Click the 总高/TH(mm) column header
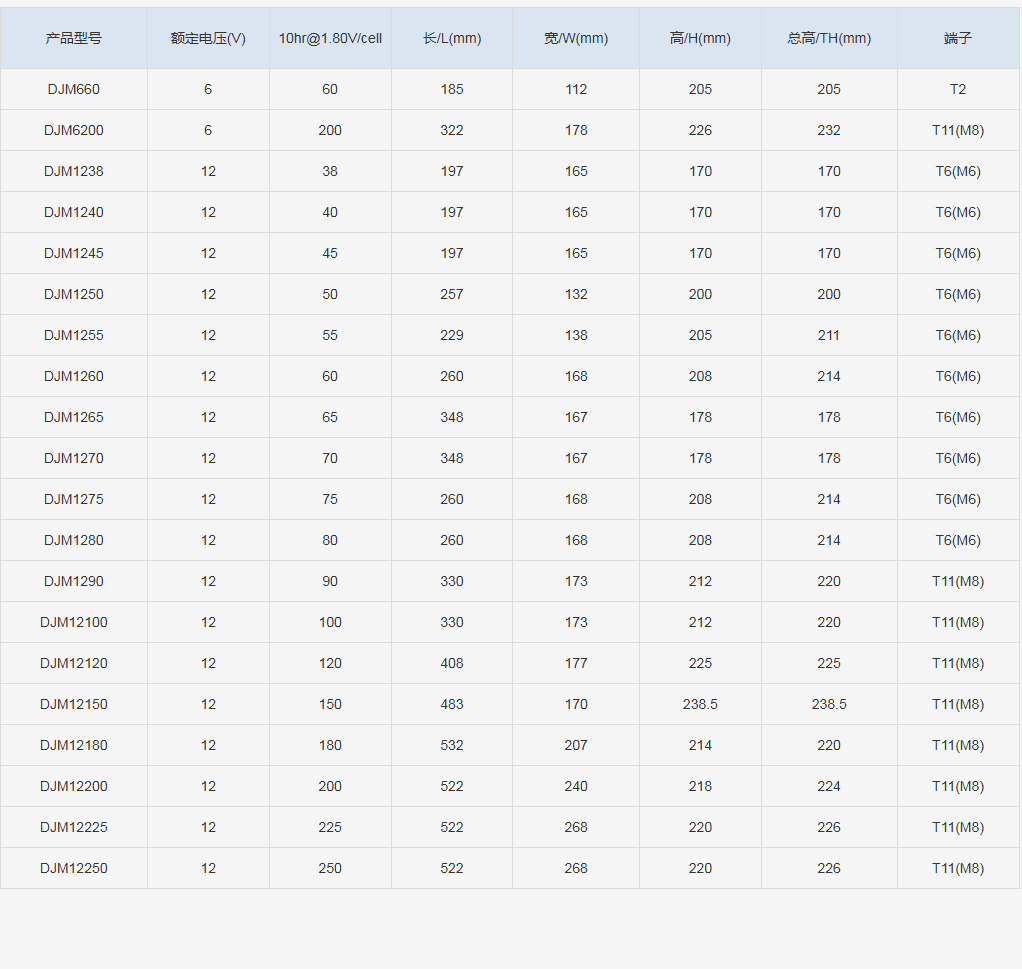 pos(829,38)
